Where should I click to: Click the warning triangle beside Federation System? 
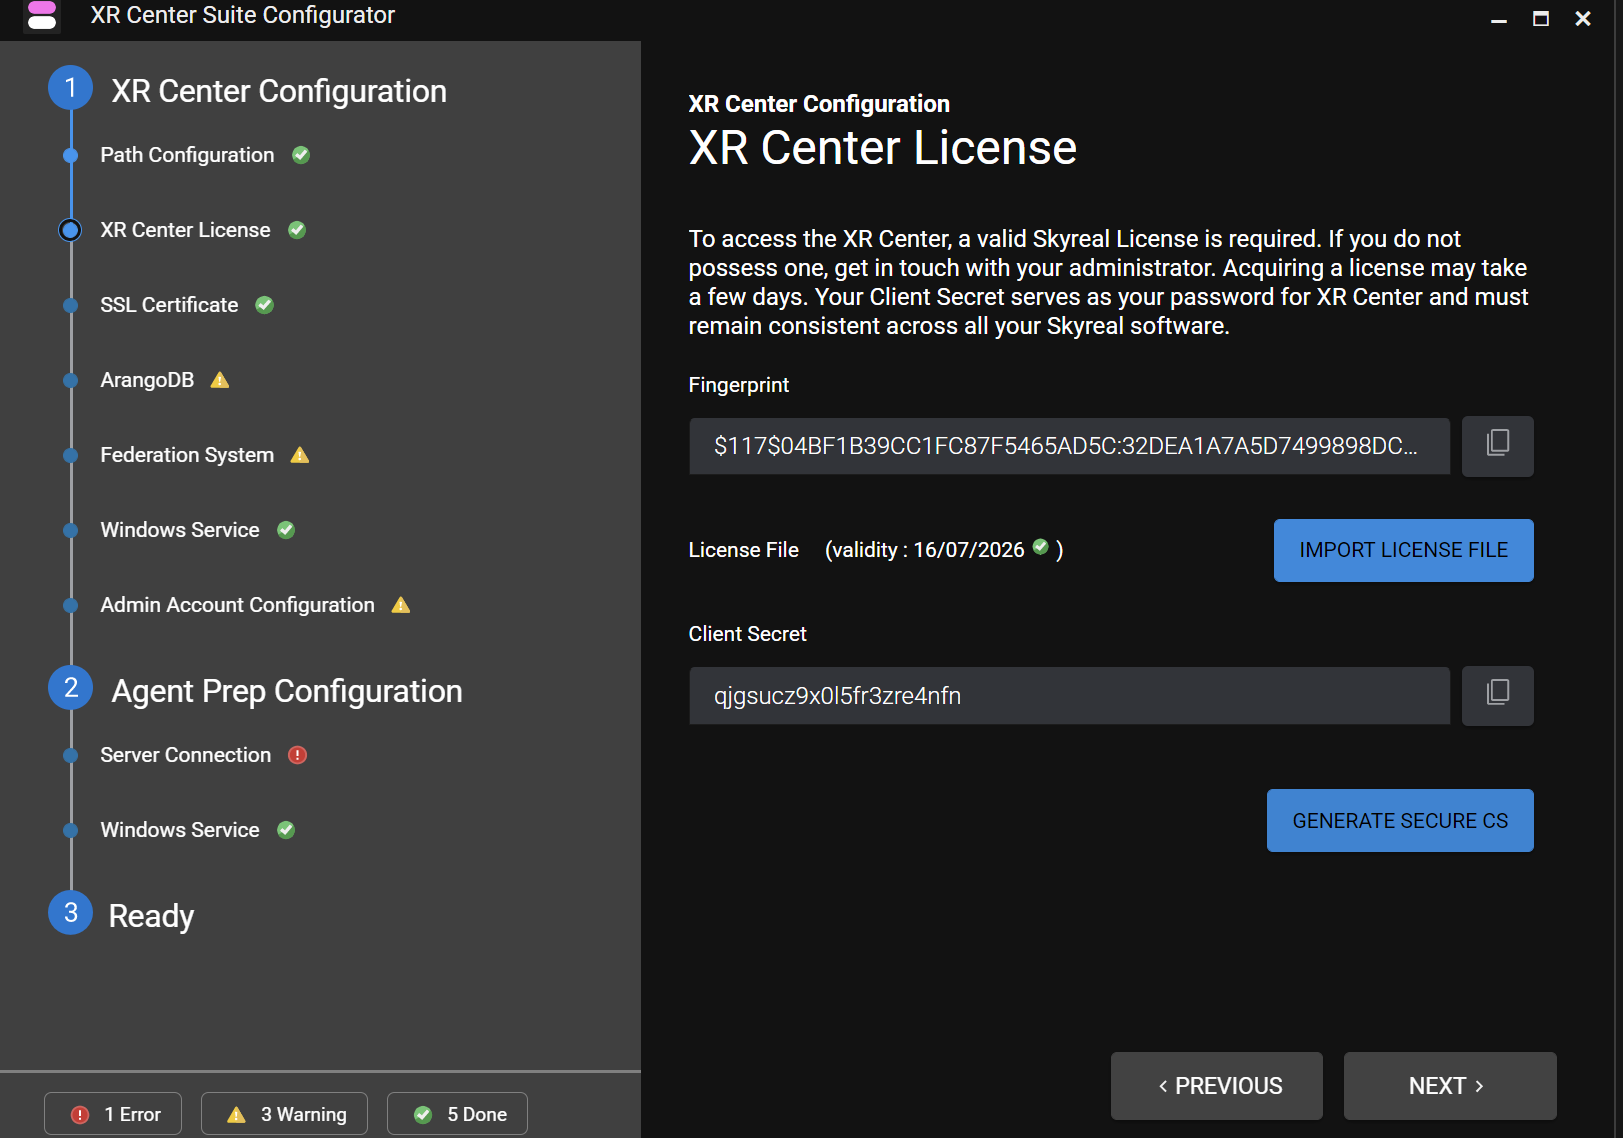click(300, 455)
